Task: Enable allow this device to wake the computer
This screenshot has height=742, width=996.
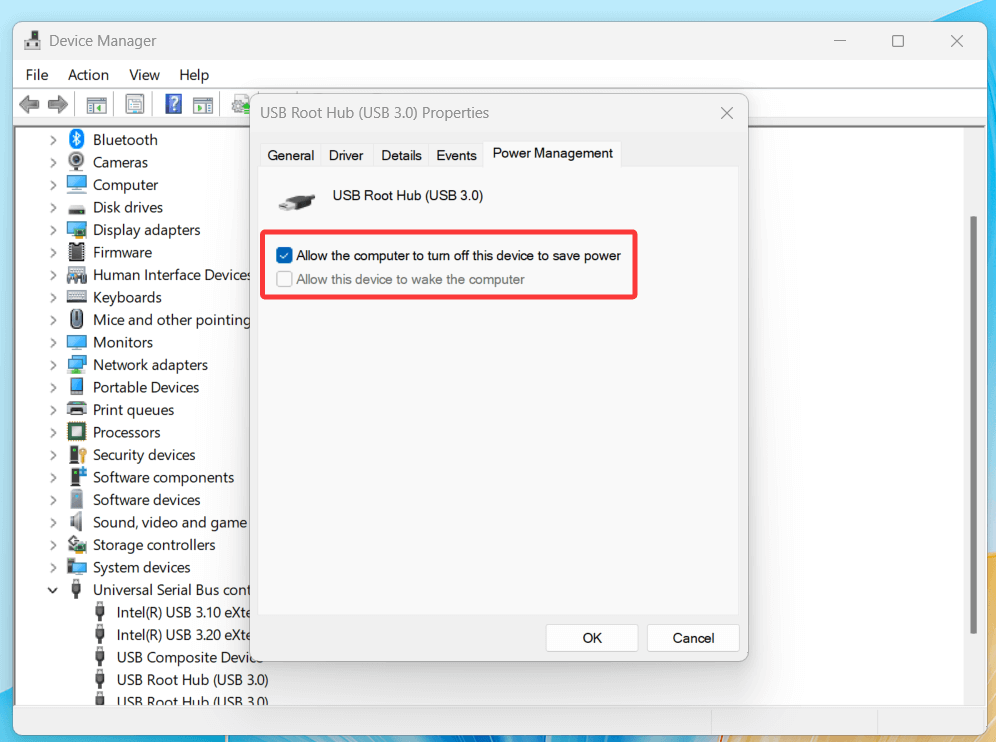Action: click(x=283, y=279)
